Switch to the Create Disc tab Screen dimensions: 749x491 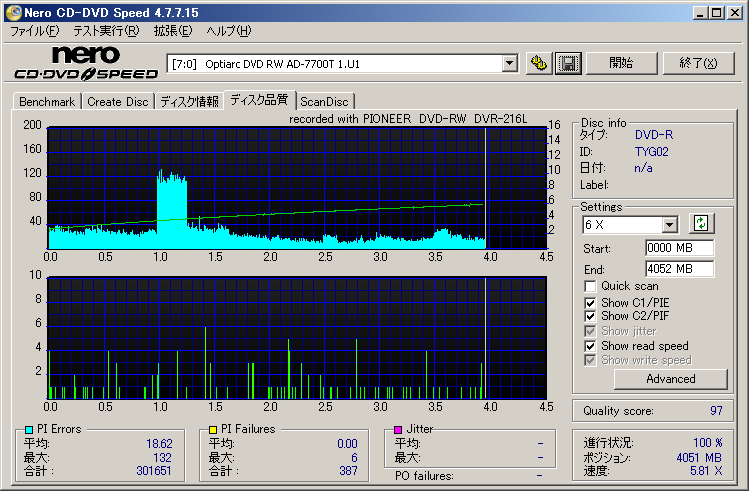(118, 102)
